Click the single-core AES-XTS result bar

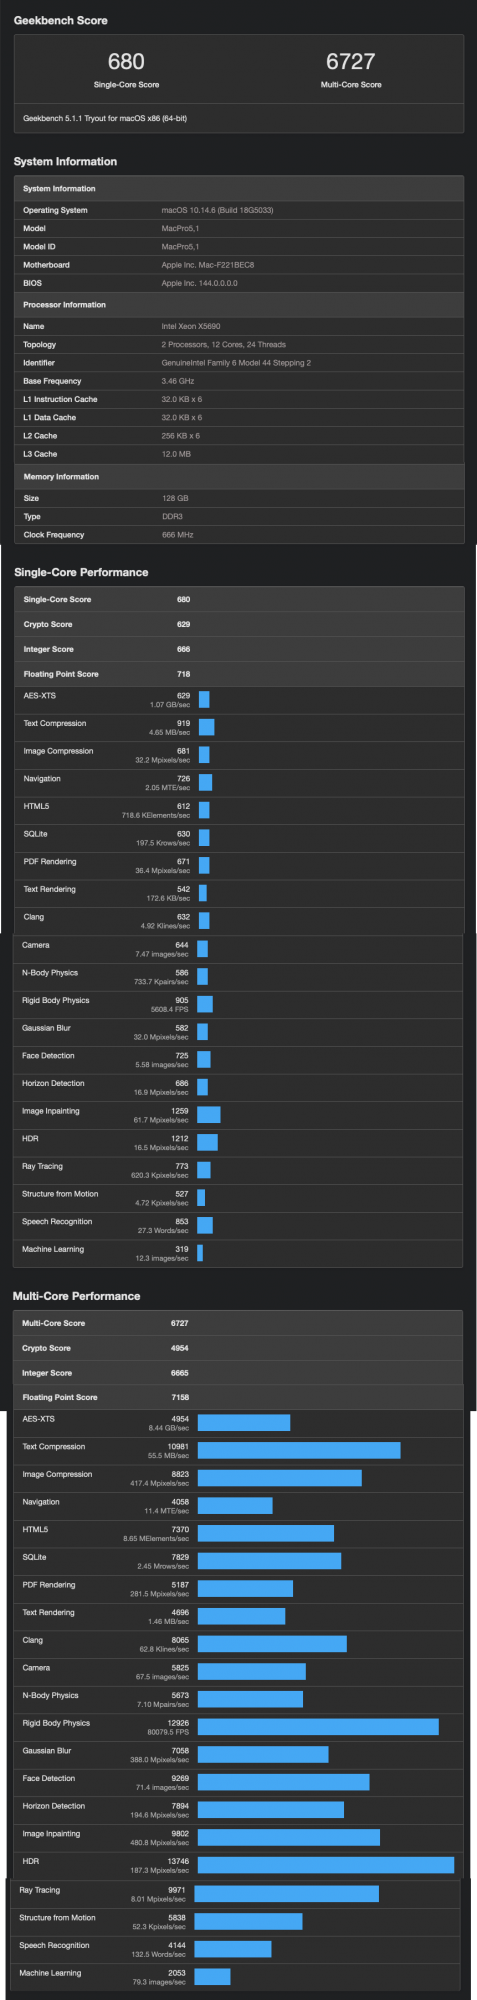[204, 700]
